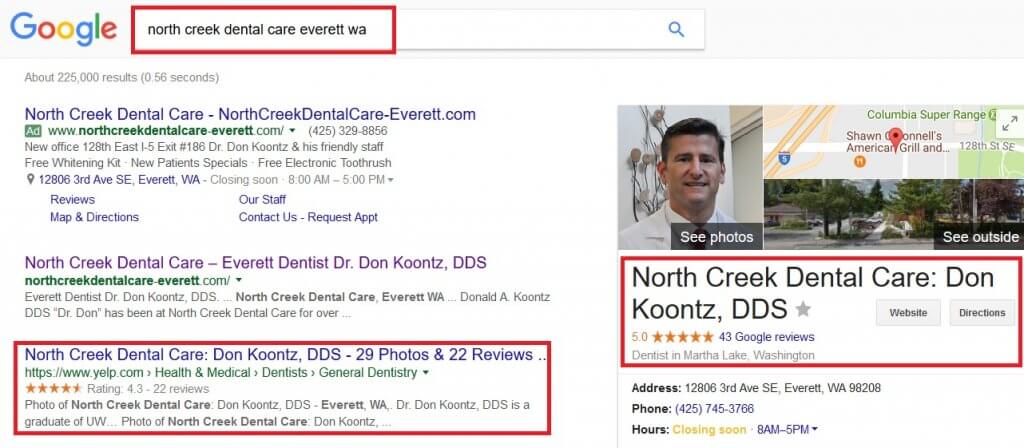Click the map thumbnail with red pin

click(x=893, y=142)
